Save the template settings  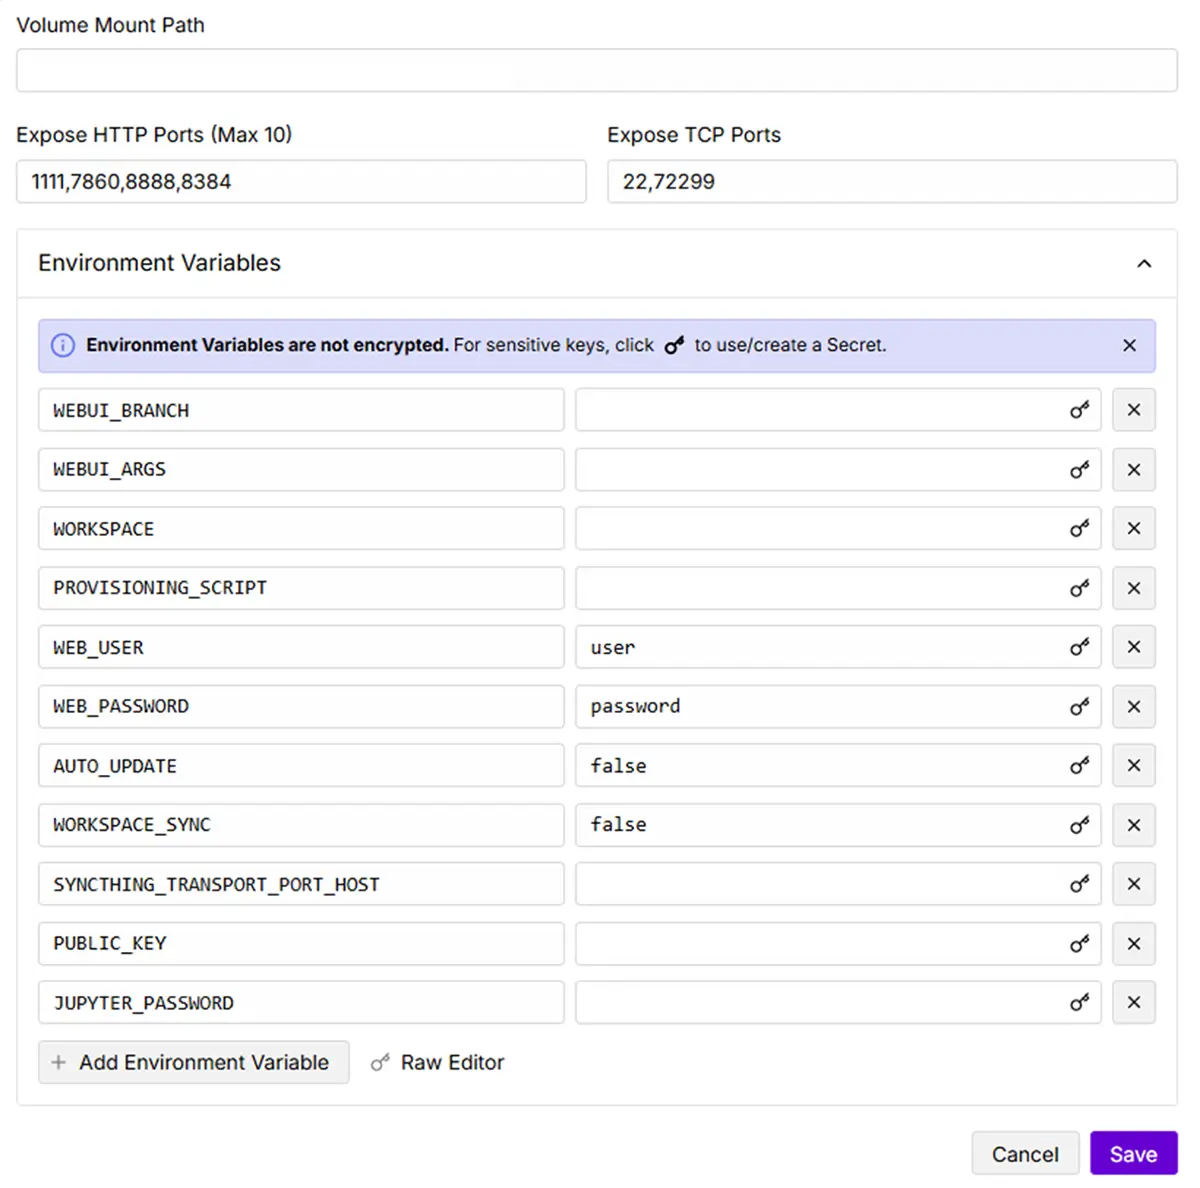tap(1133, 1154)
